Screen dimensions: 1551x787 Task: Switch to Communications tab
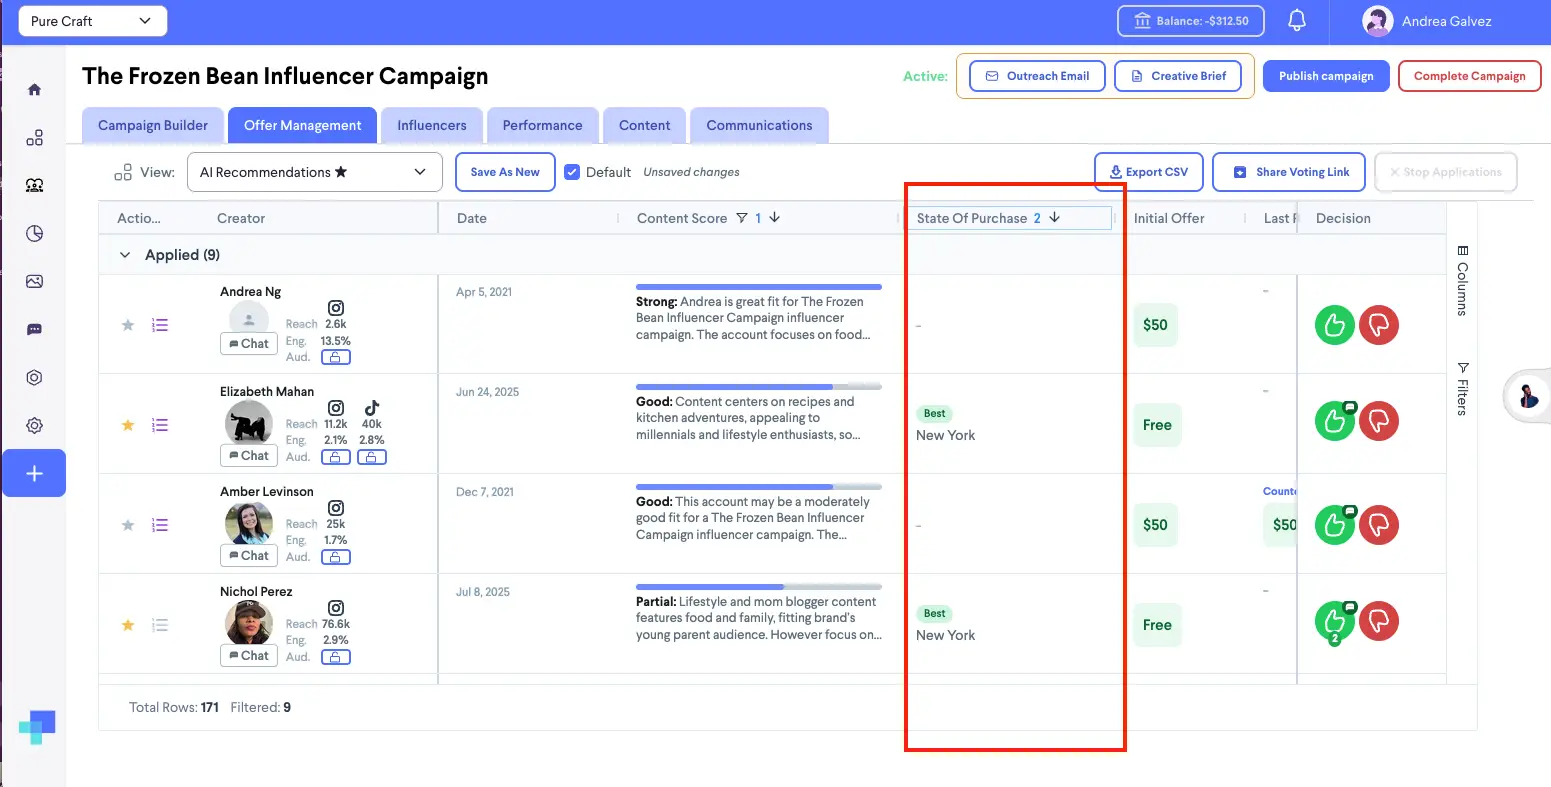point(759,125)
